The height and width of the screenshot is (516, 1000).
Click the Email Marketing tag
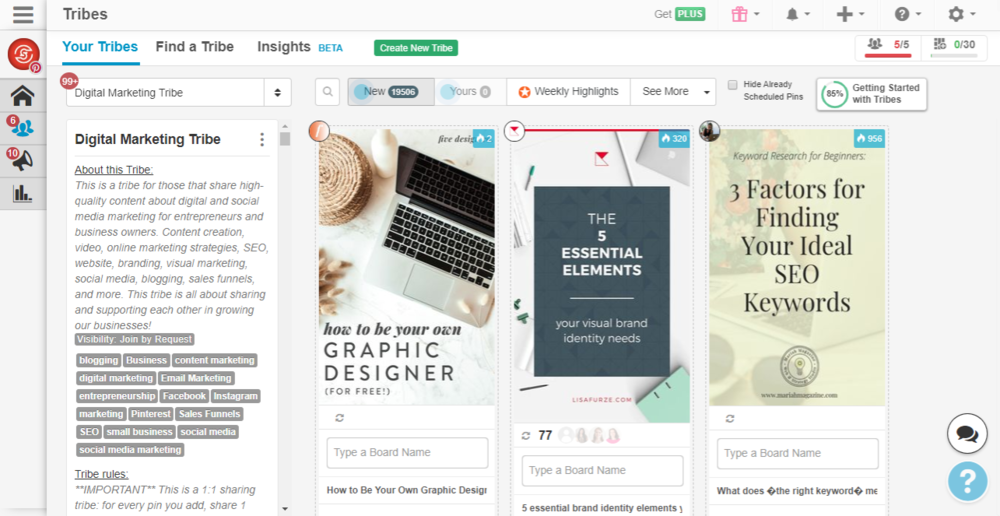(196, 378)
